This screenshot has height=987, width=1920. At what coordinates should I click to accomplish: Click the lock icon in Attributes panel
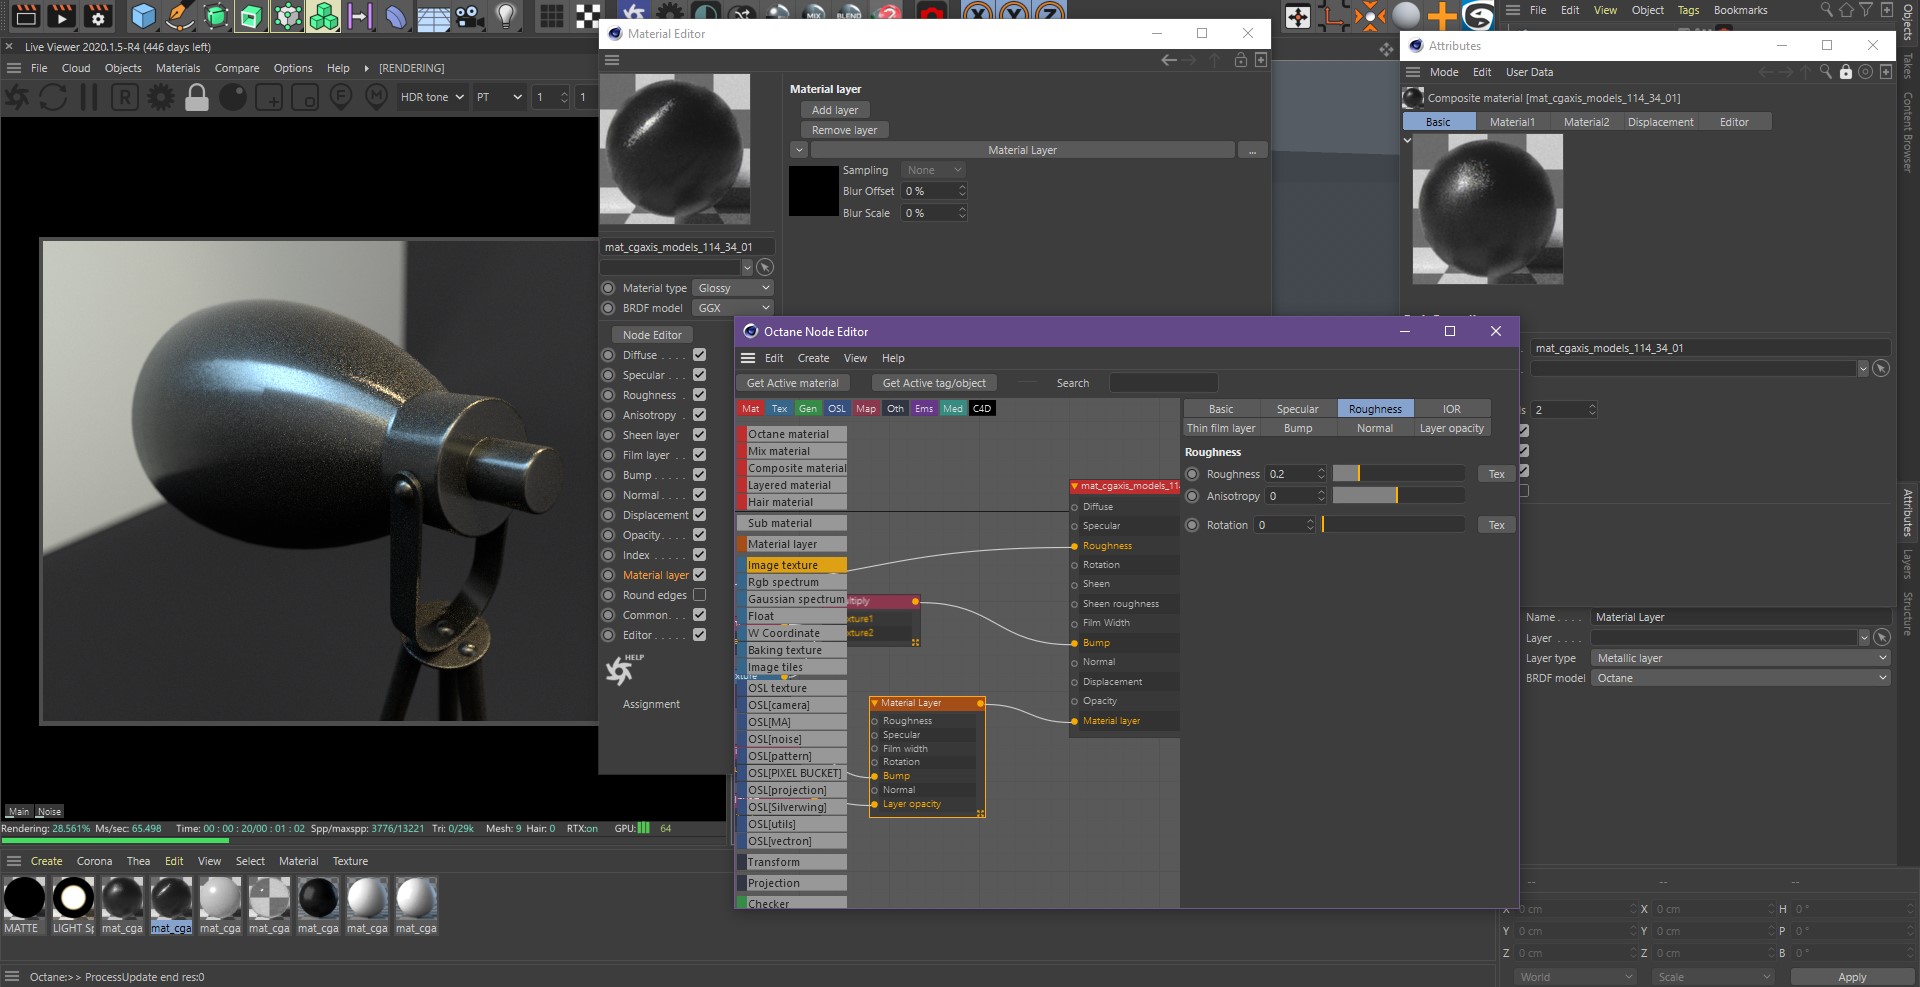[x=1846, y=72]
